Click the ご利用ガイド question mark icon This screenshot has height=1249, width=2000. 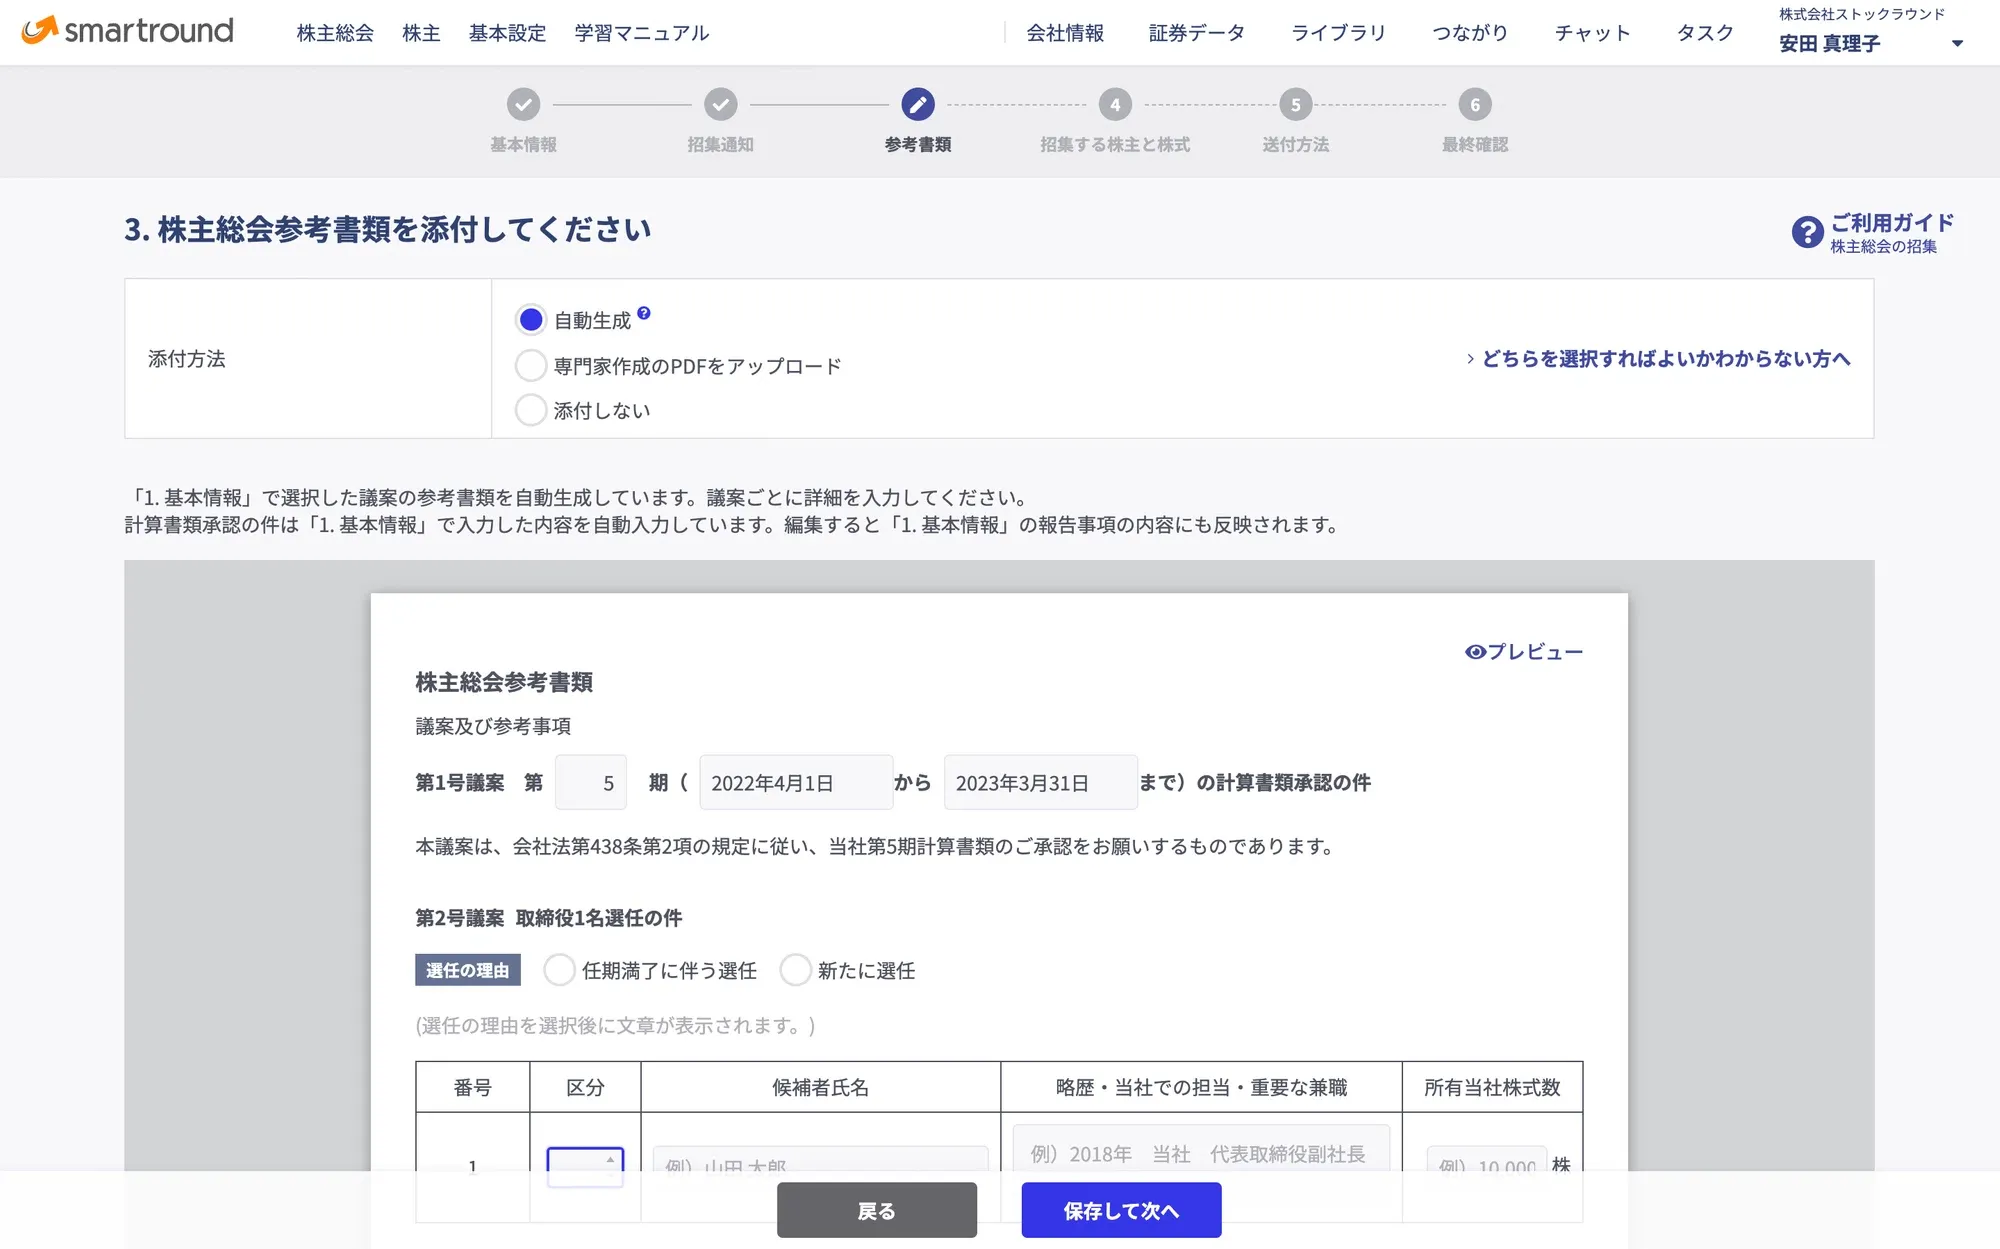[x=1806, y=232]
